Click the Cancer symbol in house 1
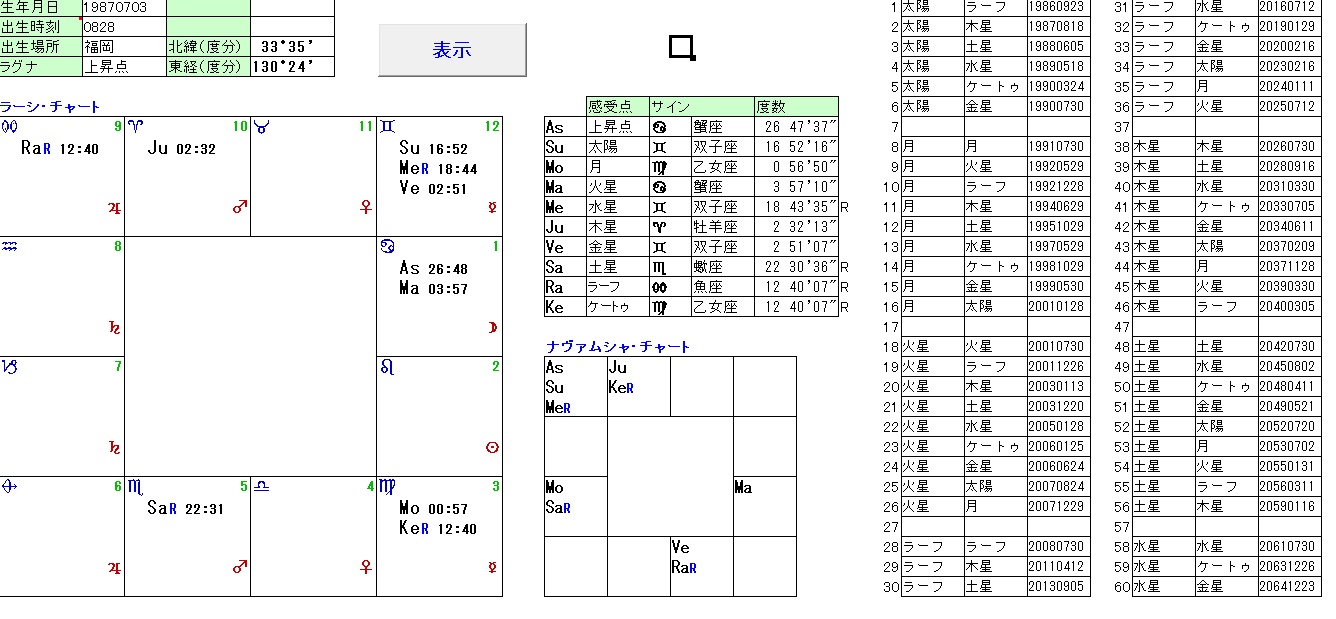This screenshot has height=619, width=1336. (387, 247)
